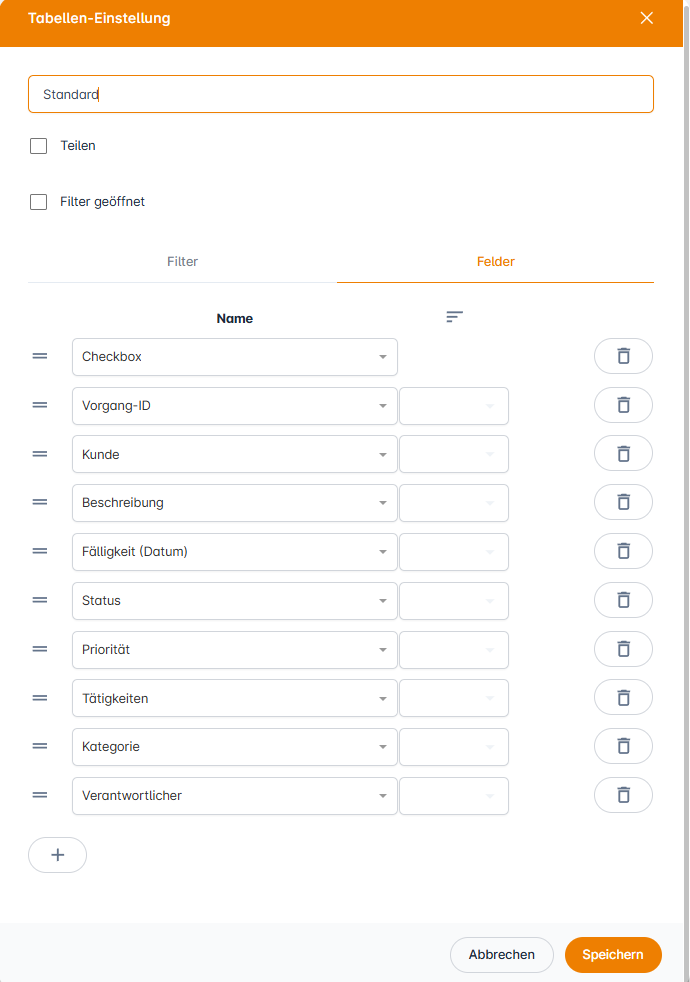The width and height of the screenshot is (690, 982).
Task: Delete the Status field row
Action: (623, 600)
